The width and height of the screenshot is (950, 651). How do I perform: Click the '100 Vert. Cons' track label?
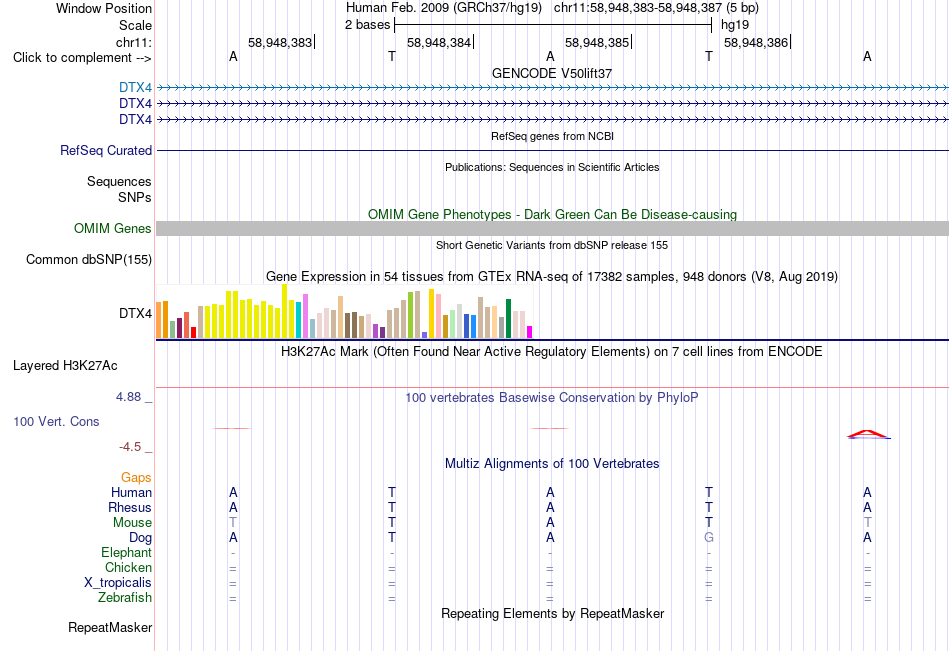pyautogui.click(x=56, y=421)
